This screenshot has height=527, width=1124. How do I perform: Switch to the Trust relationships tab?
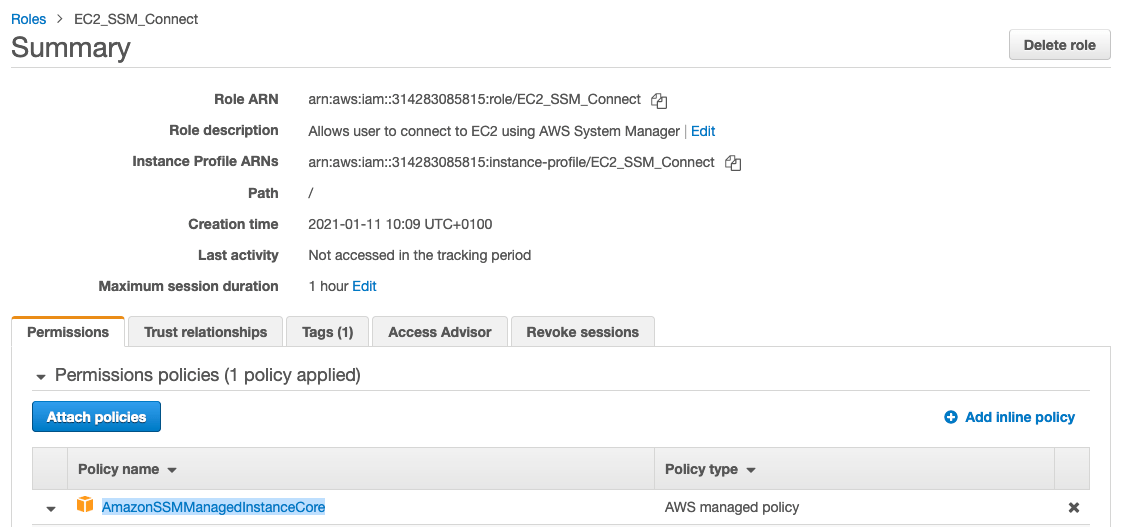[x=205, y=332]
